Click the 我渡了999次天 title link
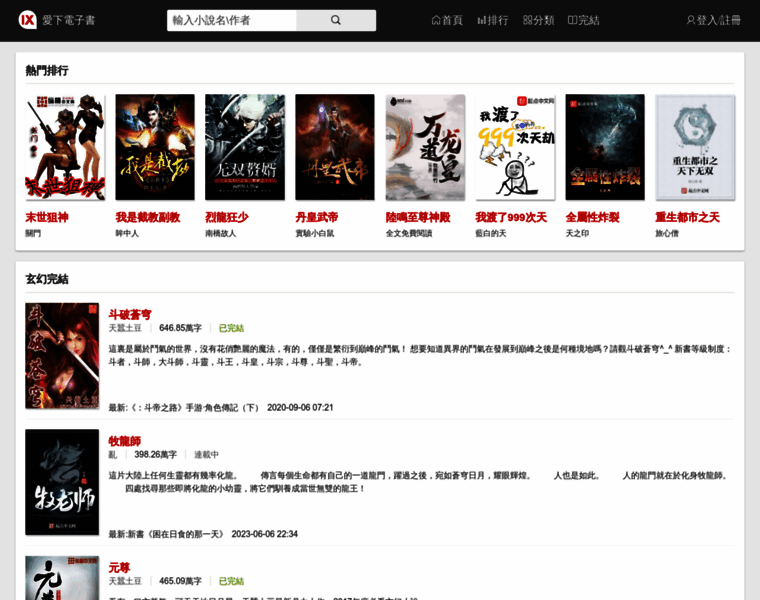Screen dimensions: 760x600 tap(511, 217)
